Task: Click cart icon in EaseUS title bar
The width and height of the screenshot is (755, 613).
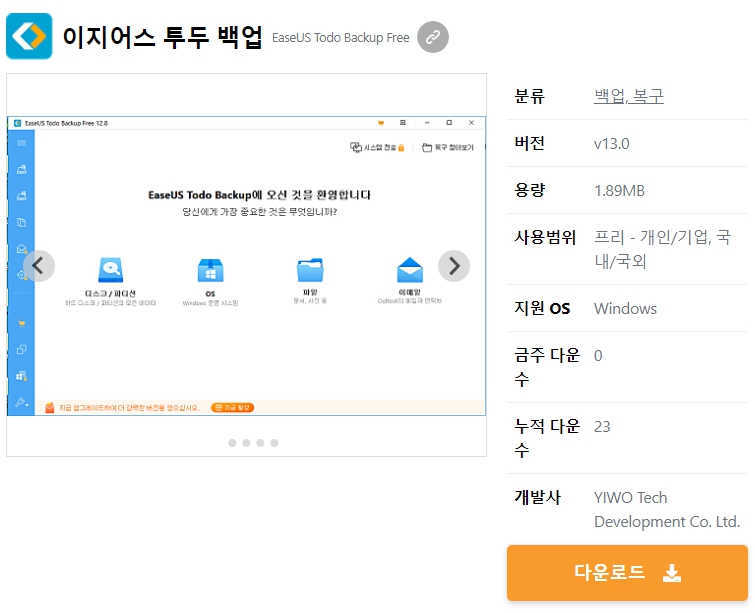Action: [x=381, y=123]
